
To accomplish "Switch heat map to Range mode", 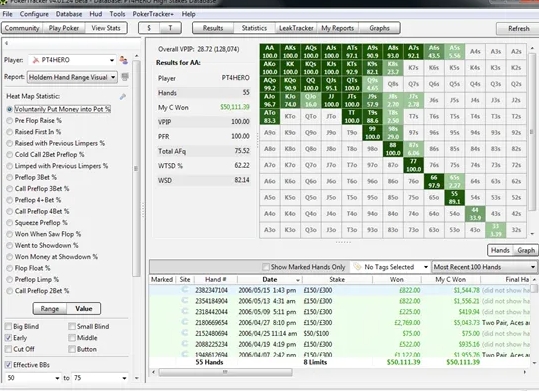I will coord(50,308).
